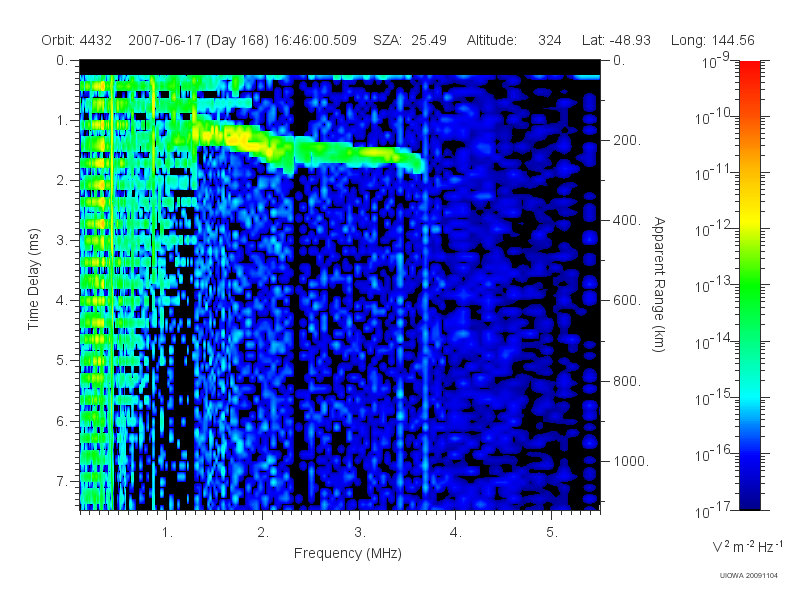Click the vertical yellow line near 0.4 MHz

112,291
